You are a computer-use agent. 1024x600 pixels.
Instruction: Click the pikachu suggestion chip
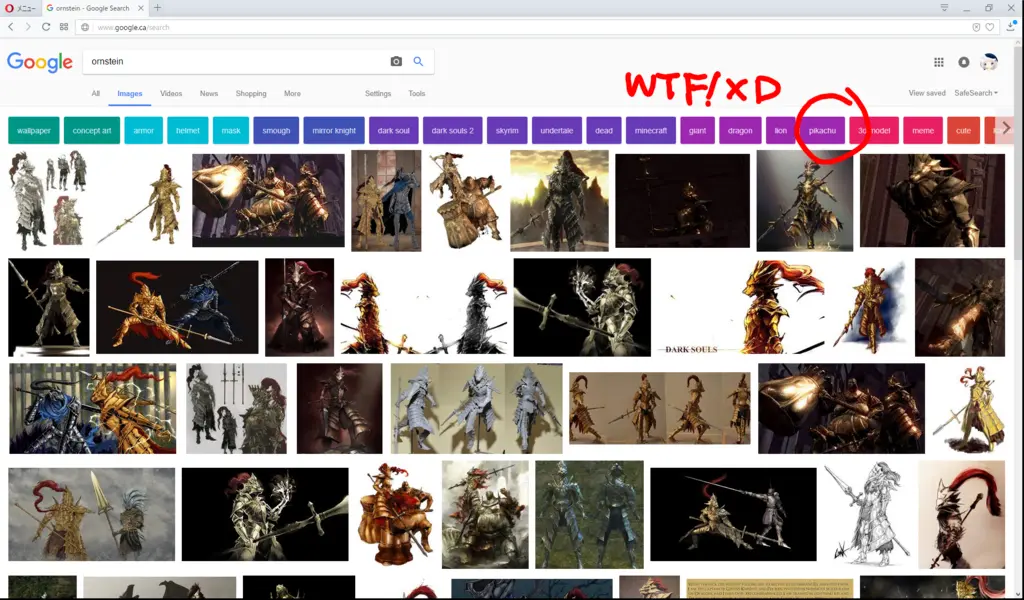coord(822,131)
